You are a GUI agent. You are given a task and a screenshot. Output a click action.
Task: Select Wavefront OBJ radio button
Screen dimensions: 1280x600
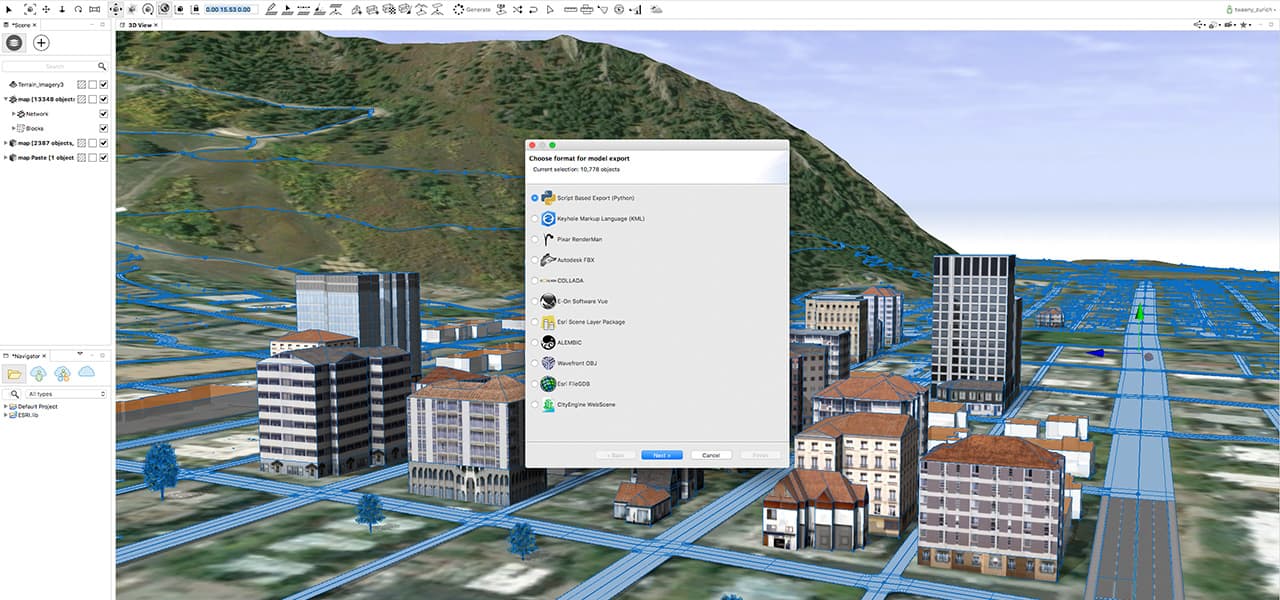pos(535,363)
